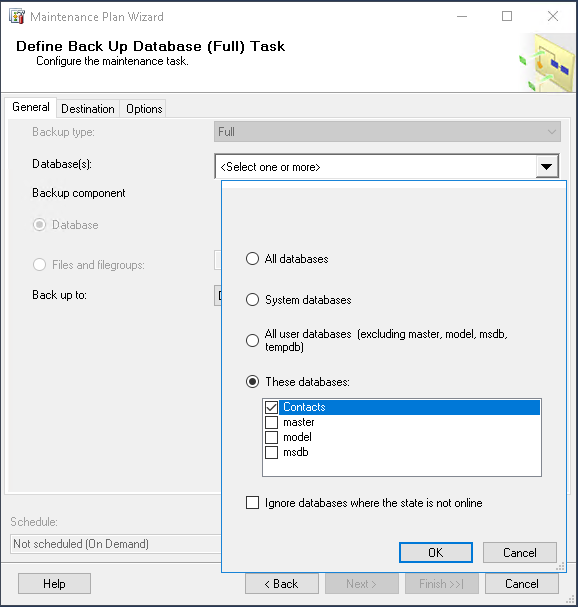
Task: Choose the System databases radio option
Action: click(252, 300)
